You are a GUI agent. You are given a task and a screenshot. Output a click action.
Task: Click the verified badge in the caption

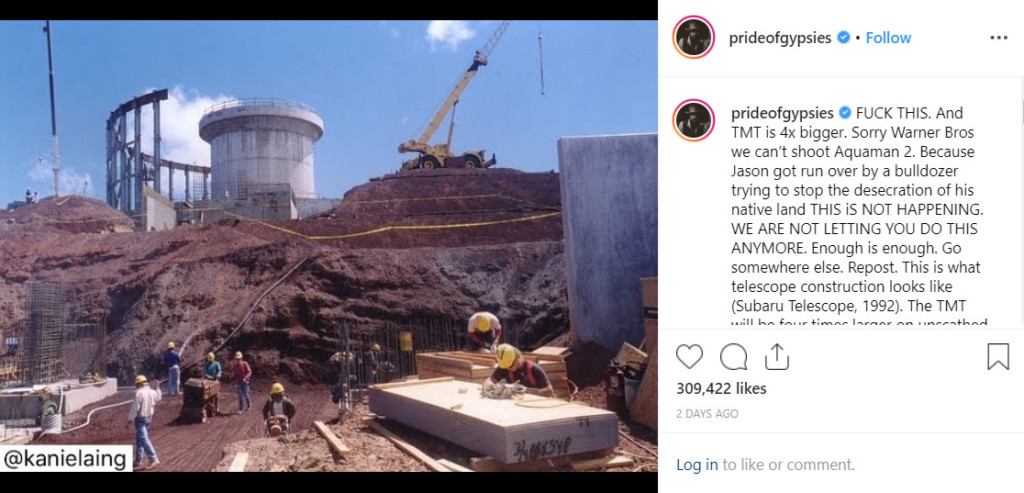[846, 113]
